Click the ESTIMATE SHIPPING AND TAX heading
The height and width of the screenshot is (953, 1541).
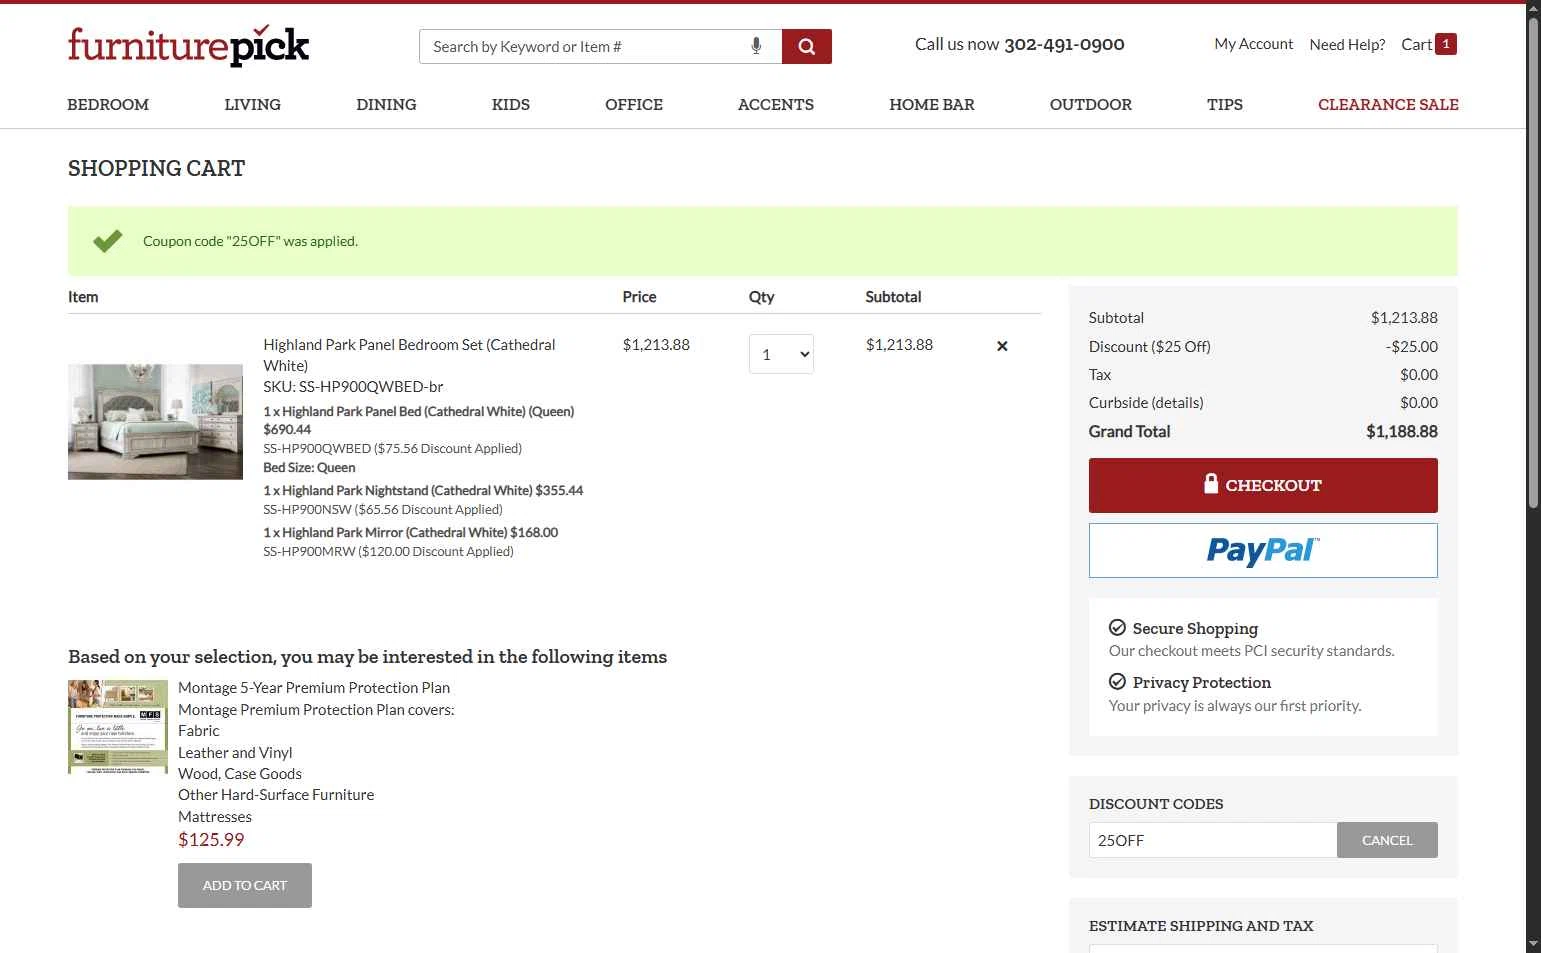1201,926
